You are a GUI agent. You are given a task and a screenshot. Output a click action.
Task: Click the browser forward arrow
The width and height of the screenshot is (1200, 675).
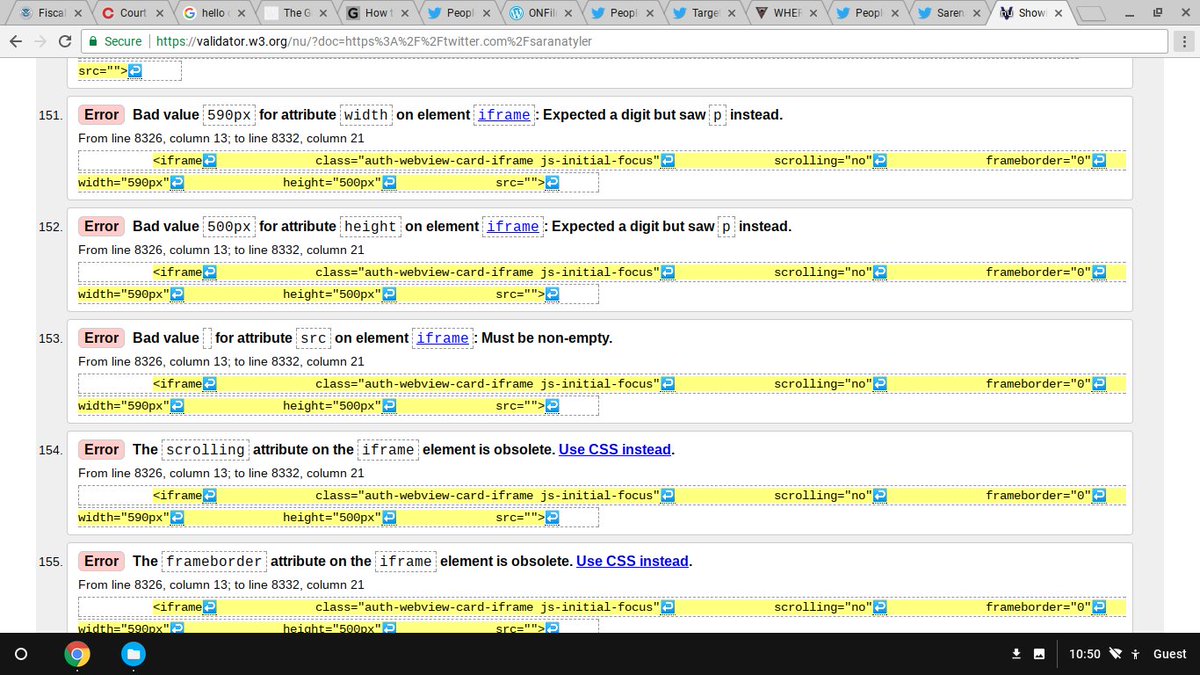click(41, 41)
